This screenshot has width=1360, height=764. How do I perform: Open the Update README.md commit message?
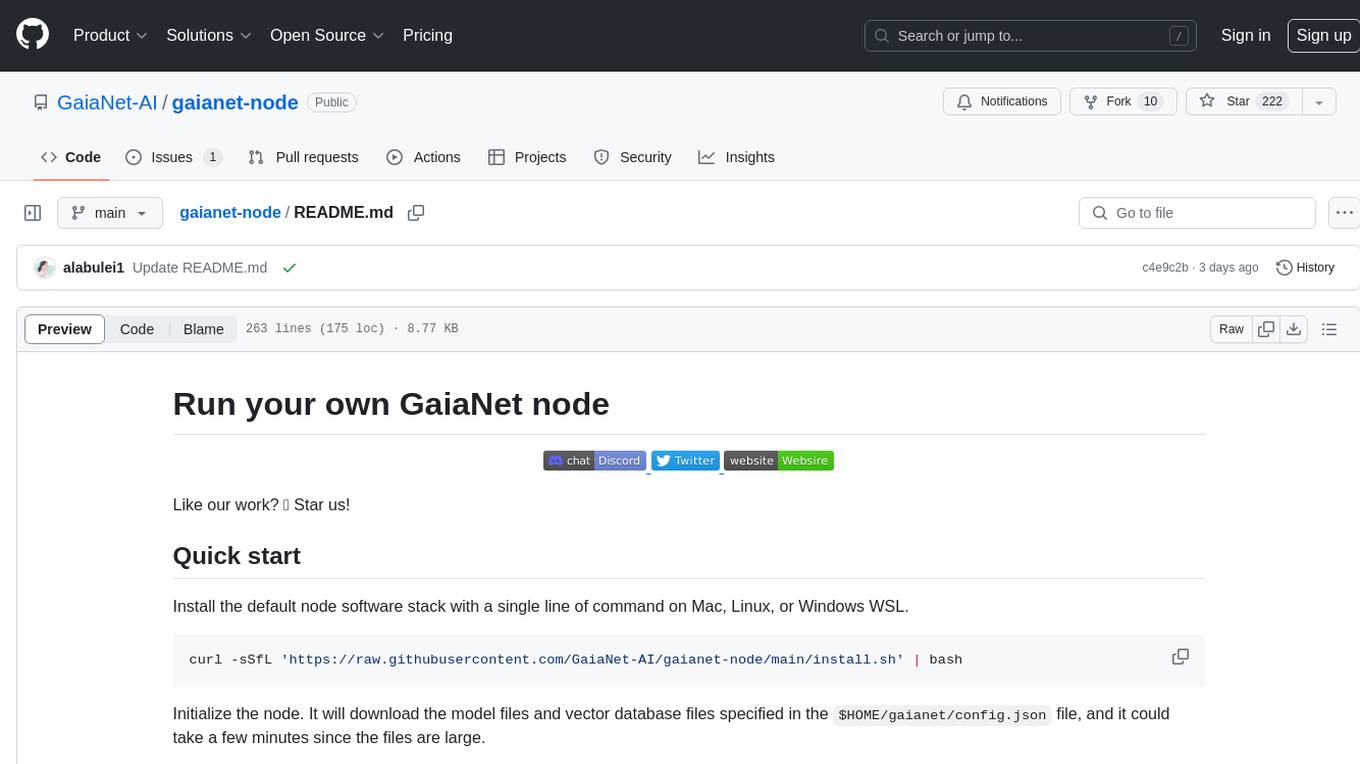coord(200,268)
